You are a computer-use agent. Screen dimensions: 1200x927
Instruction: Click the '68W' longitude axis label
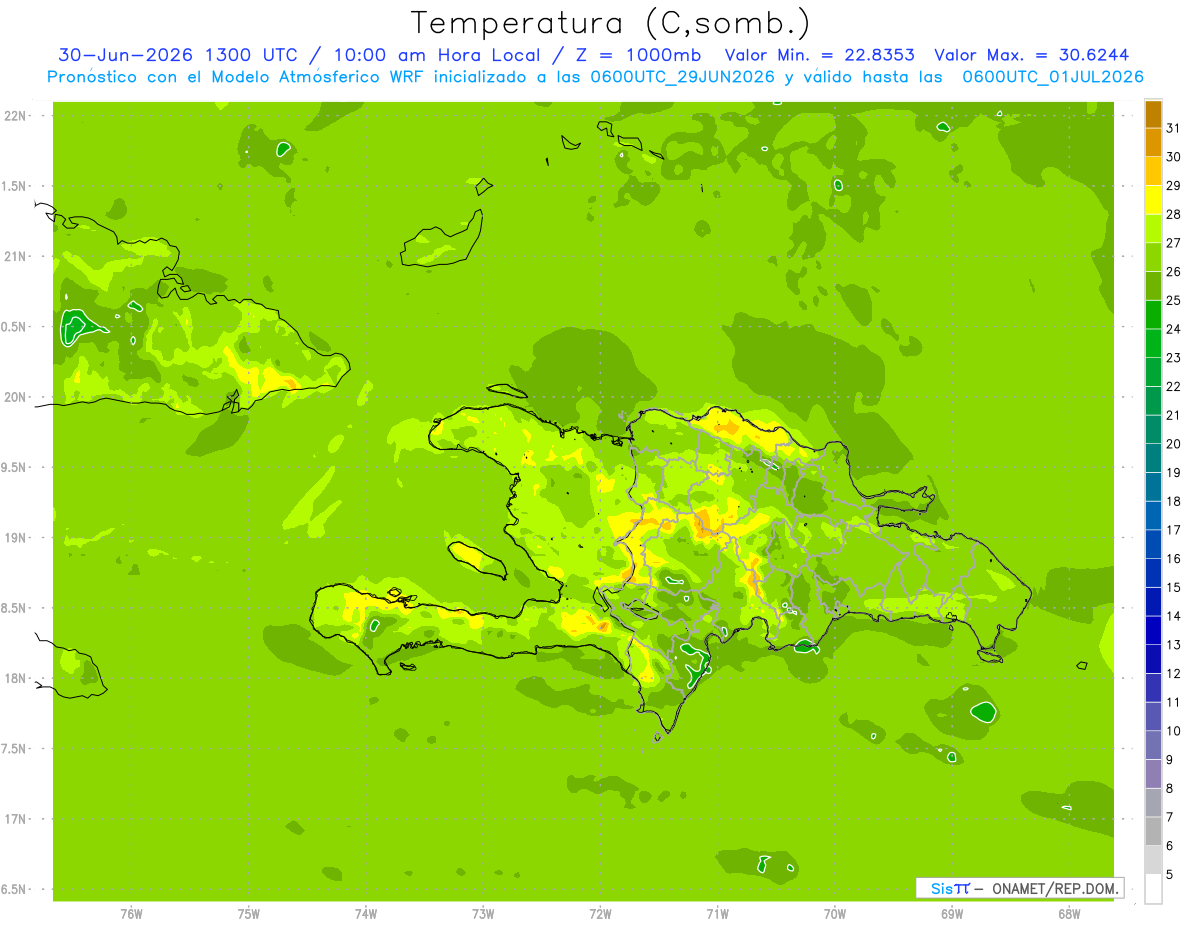point(1069,913)
